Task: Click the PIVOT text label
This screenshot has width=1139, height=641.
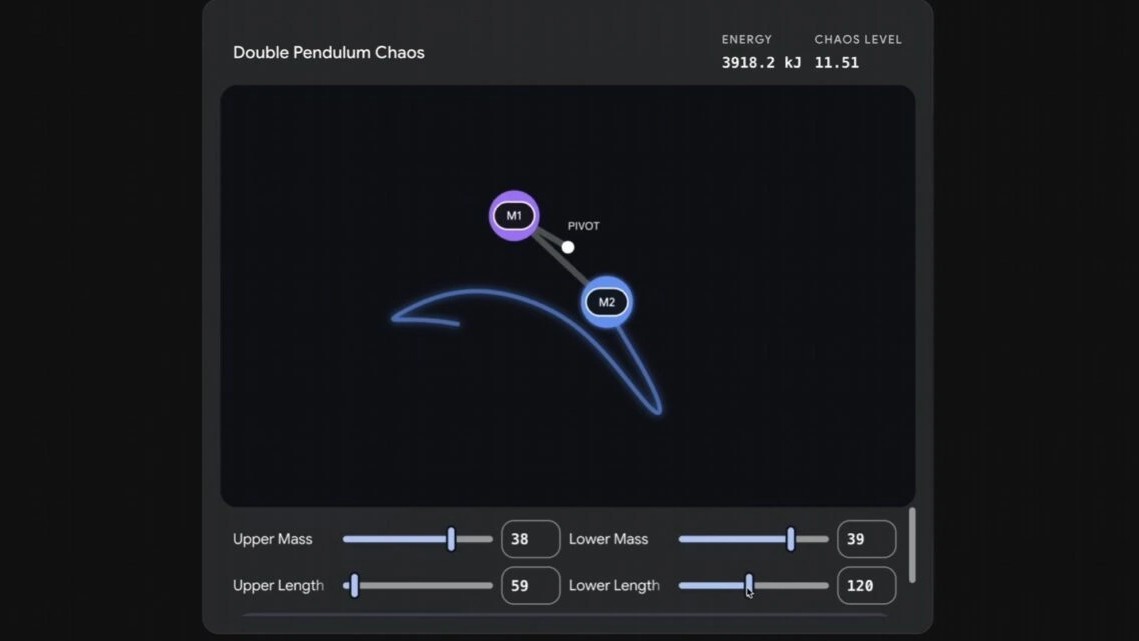Action: click(584, 226)
